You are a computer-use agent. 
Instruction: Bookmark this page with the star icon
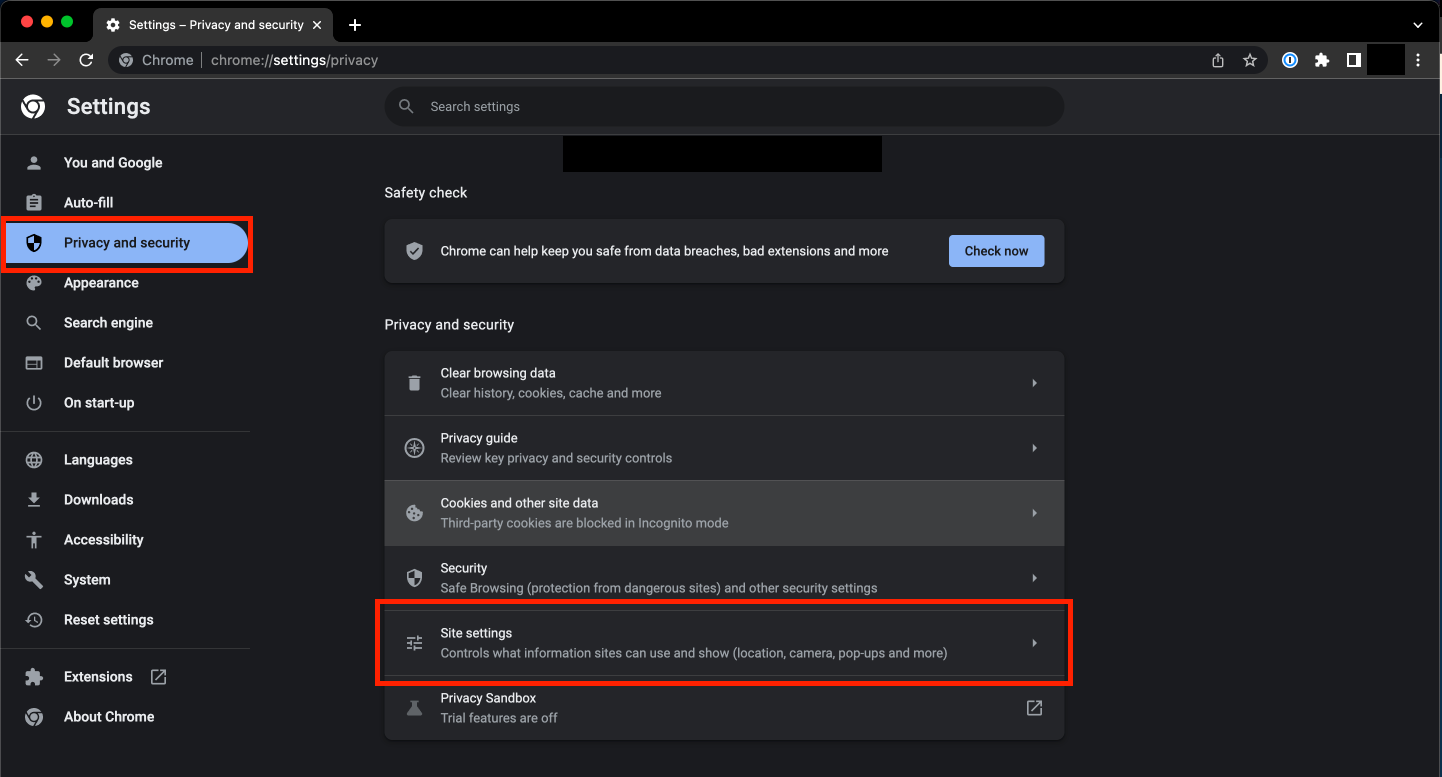1250,60
